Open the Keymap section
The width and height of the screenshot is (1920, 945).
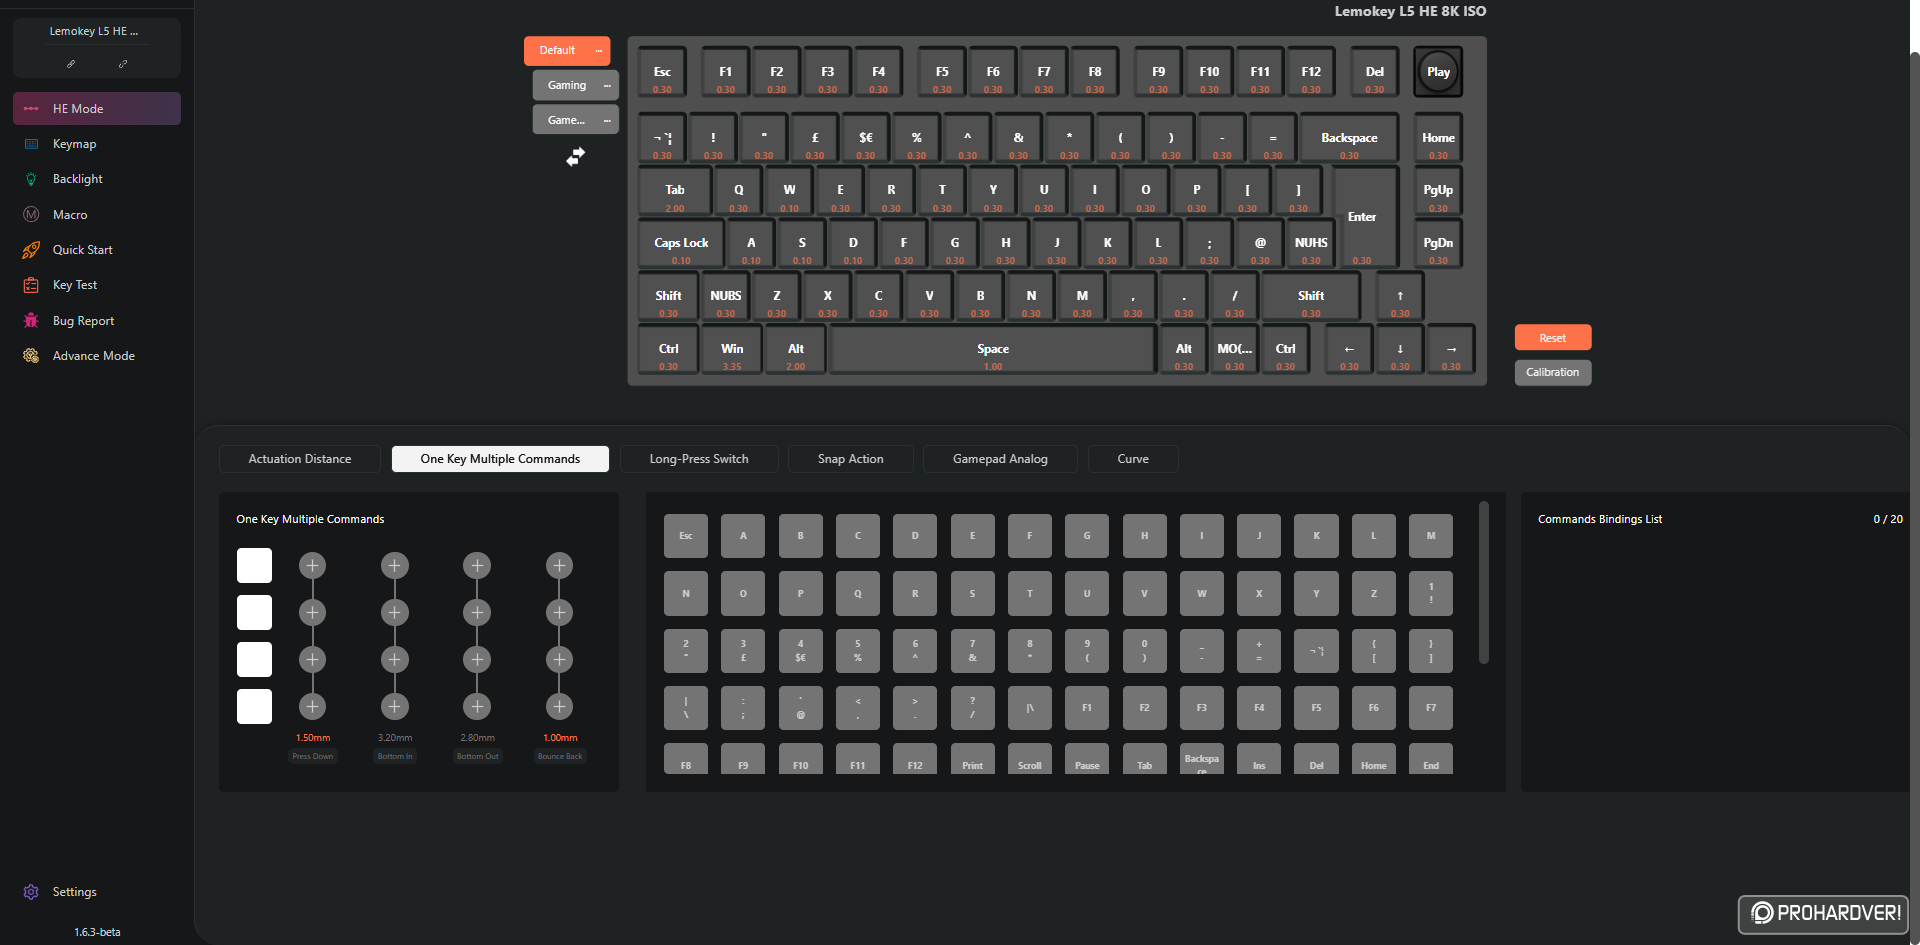coord(97,144)
